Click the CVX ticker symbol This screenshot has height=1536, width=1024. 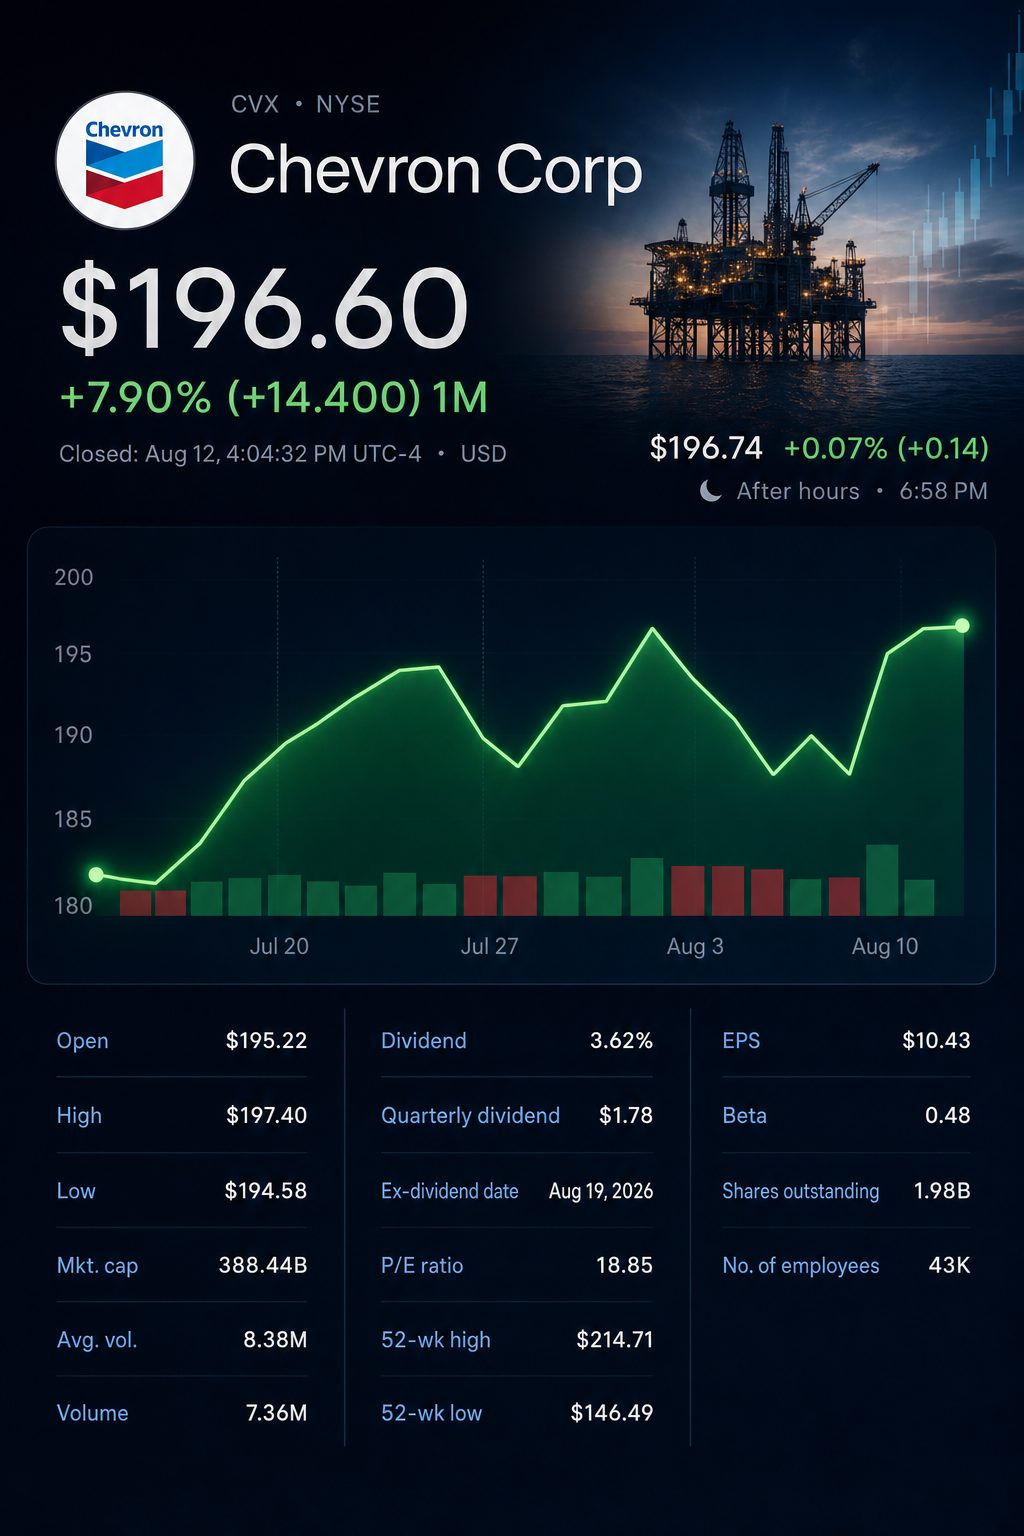pyautogui.click(x=255, y=104)
